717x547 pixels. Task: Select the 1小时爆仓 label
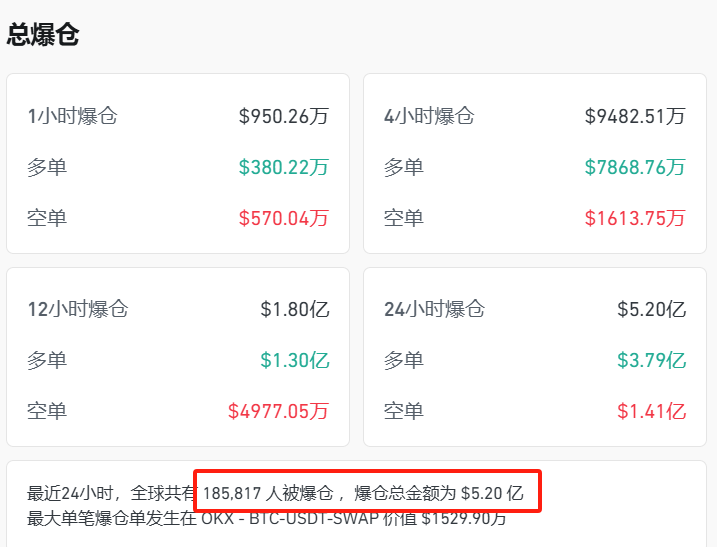(x=72, y=116)
